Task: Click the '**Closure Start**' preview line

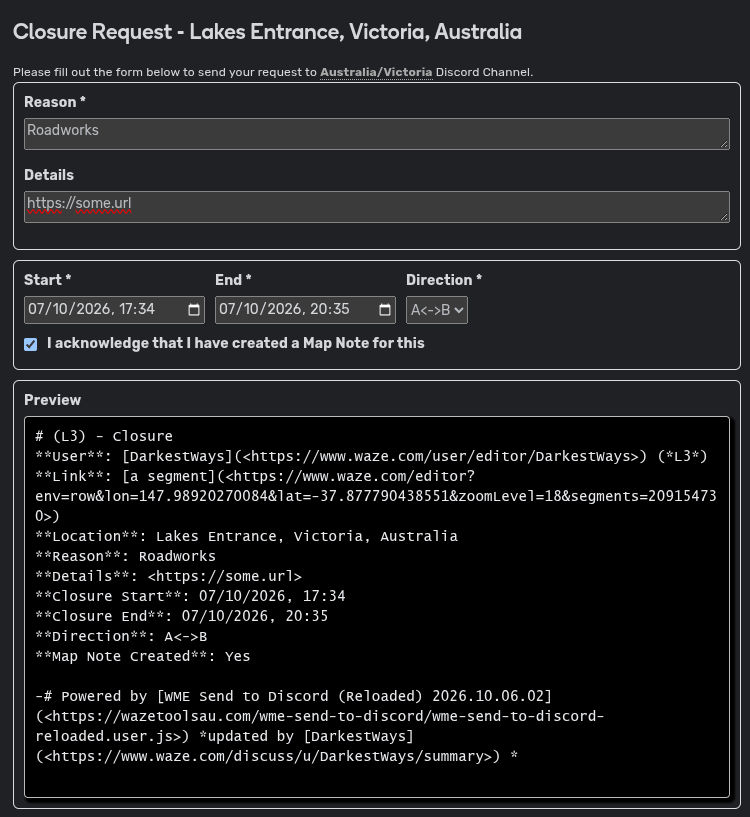Action: (190, 596)
